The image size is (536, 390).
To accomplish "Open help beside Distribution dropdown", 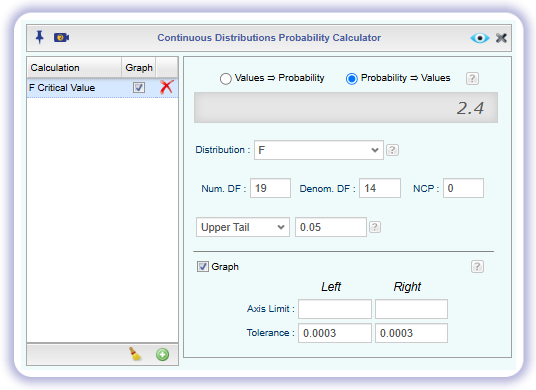I will (x=392, y=150).
